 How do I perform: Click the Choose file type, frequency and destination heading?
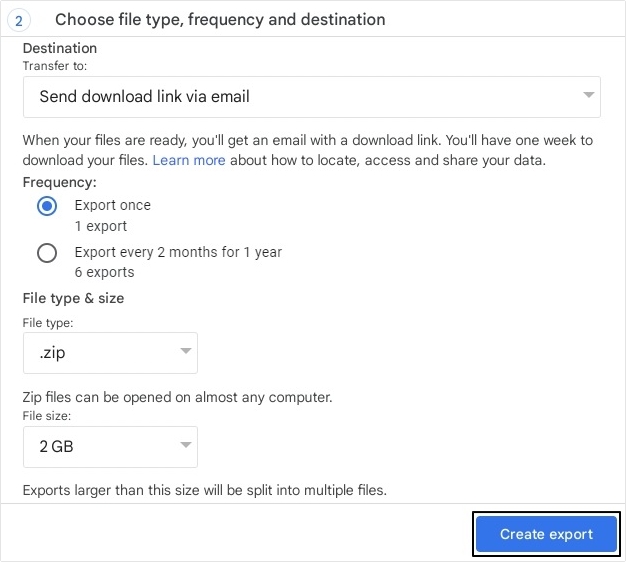pos(220,20)
